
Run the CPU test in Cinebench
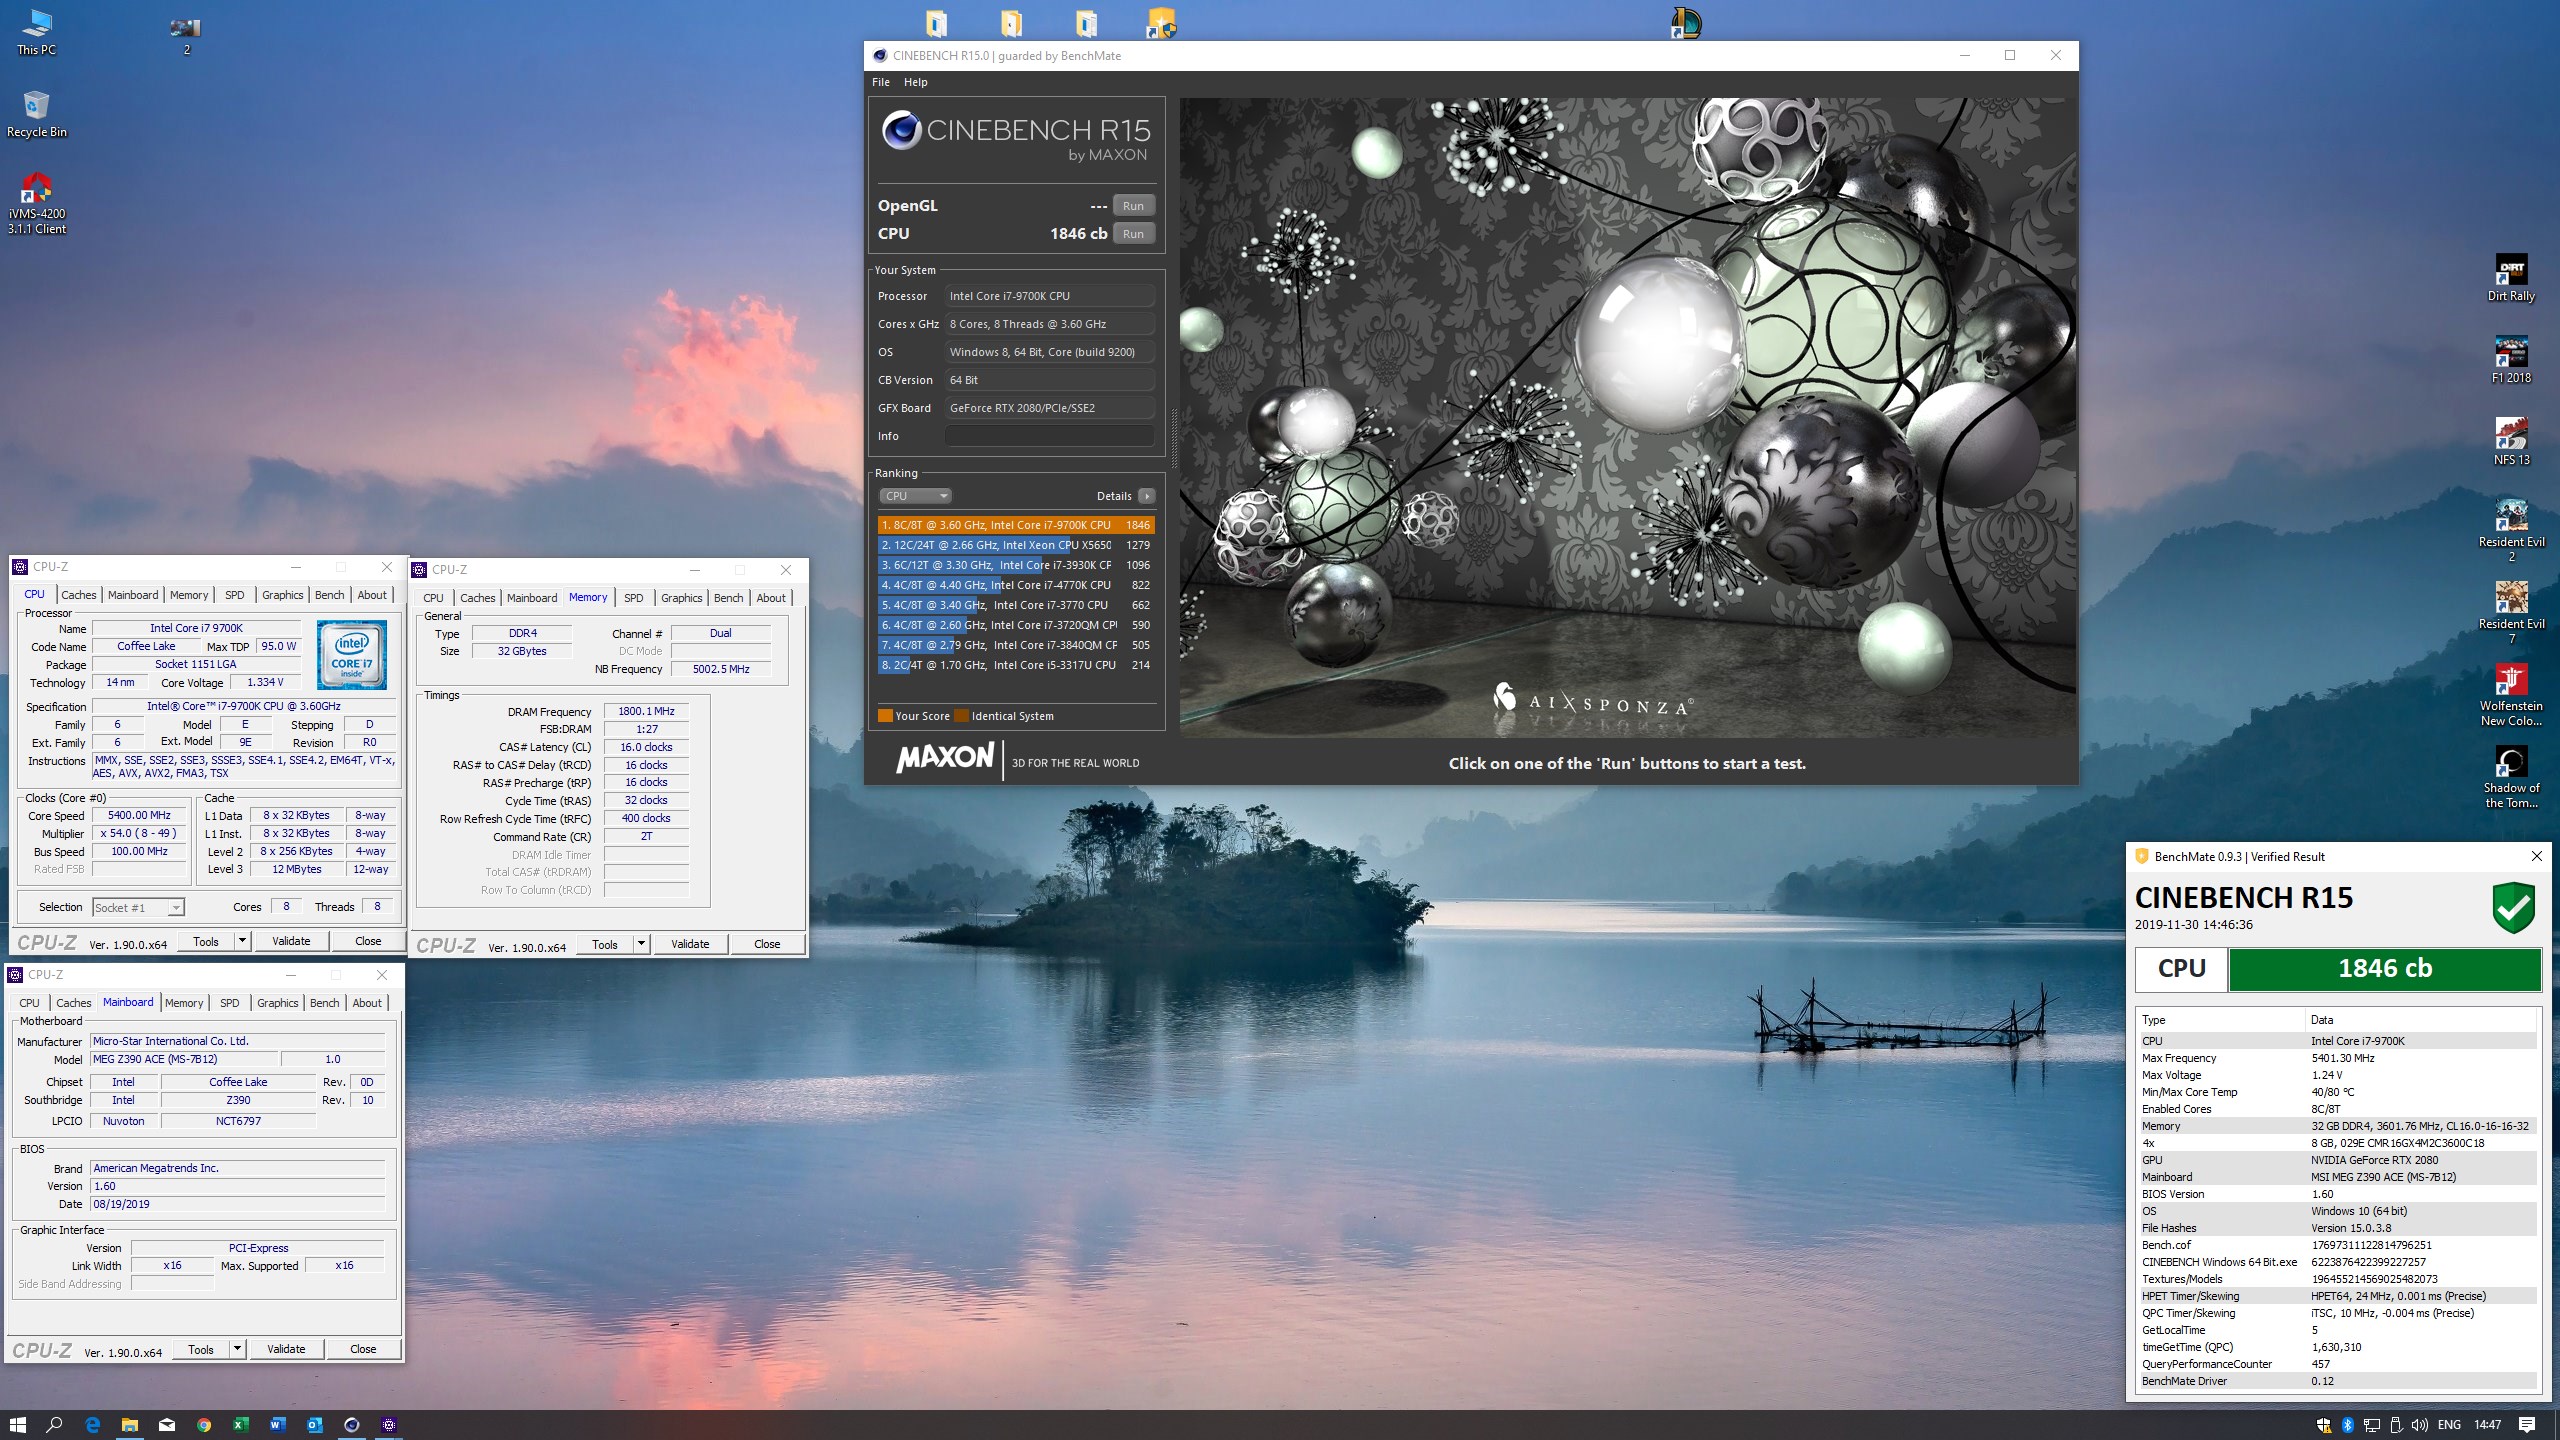pos(1133,234)
